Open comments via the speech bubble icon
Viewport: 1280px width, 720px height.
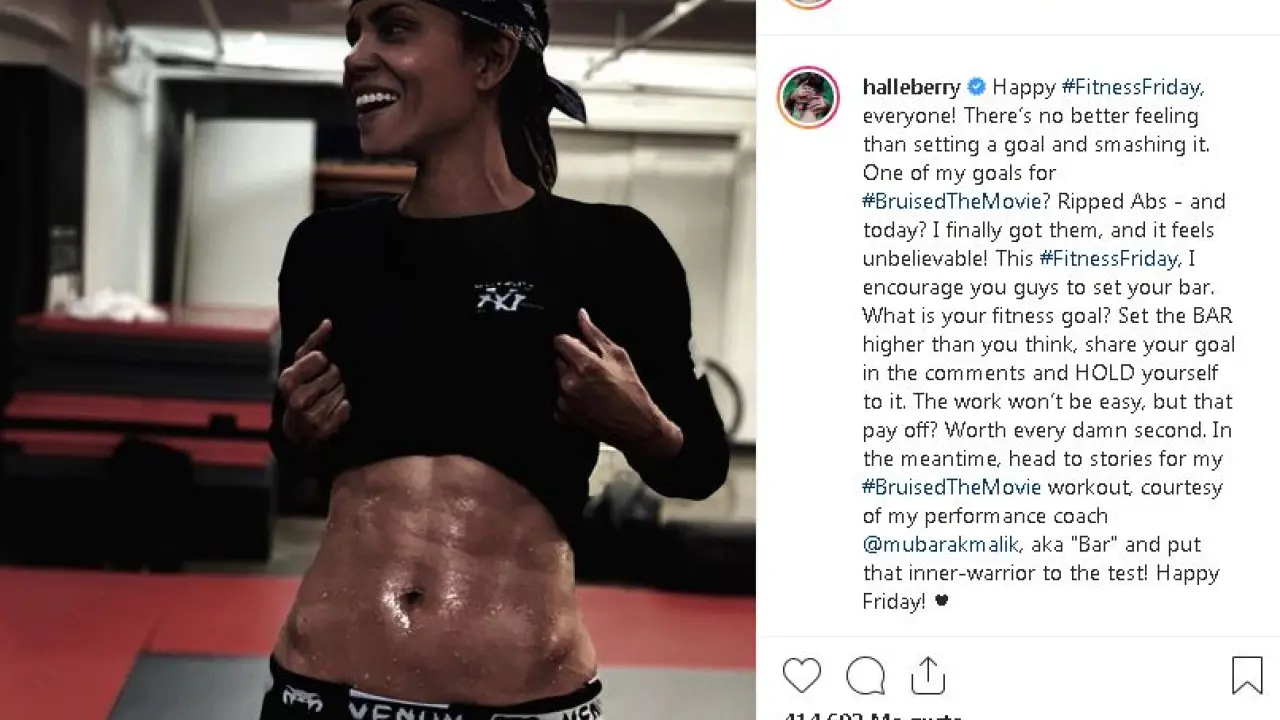865,675
